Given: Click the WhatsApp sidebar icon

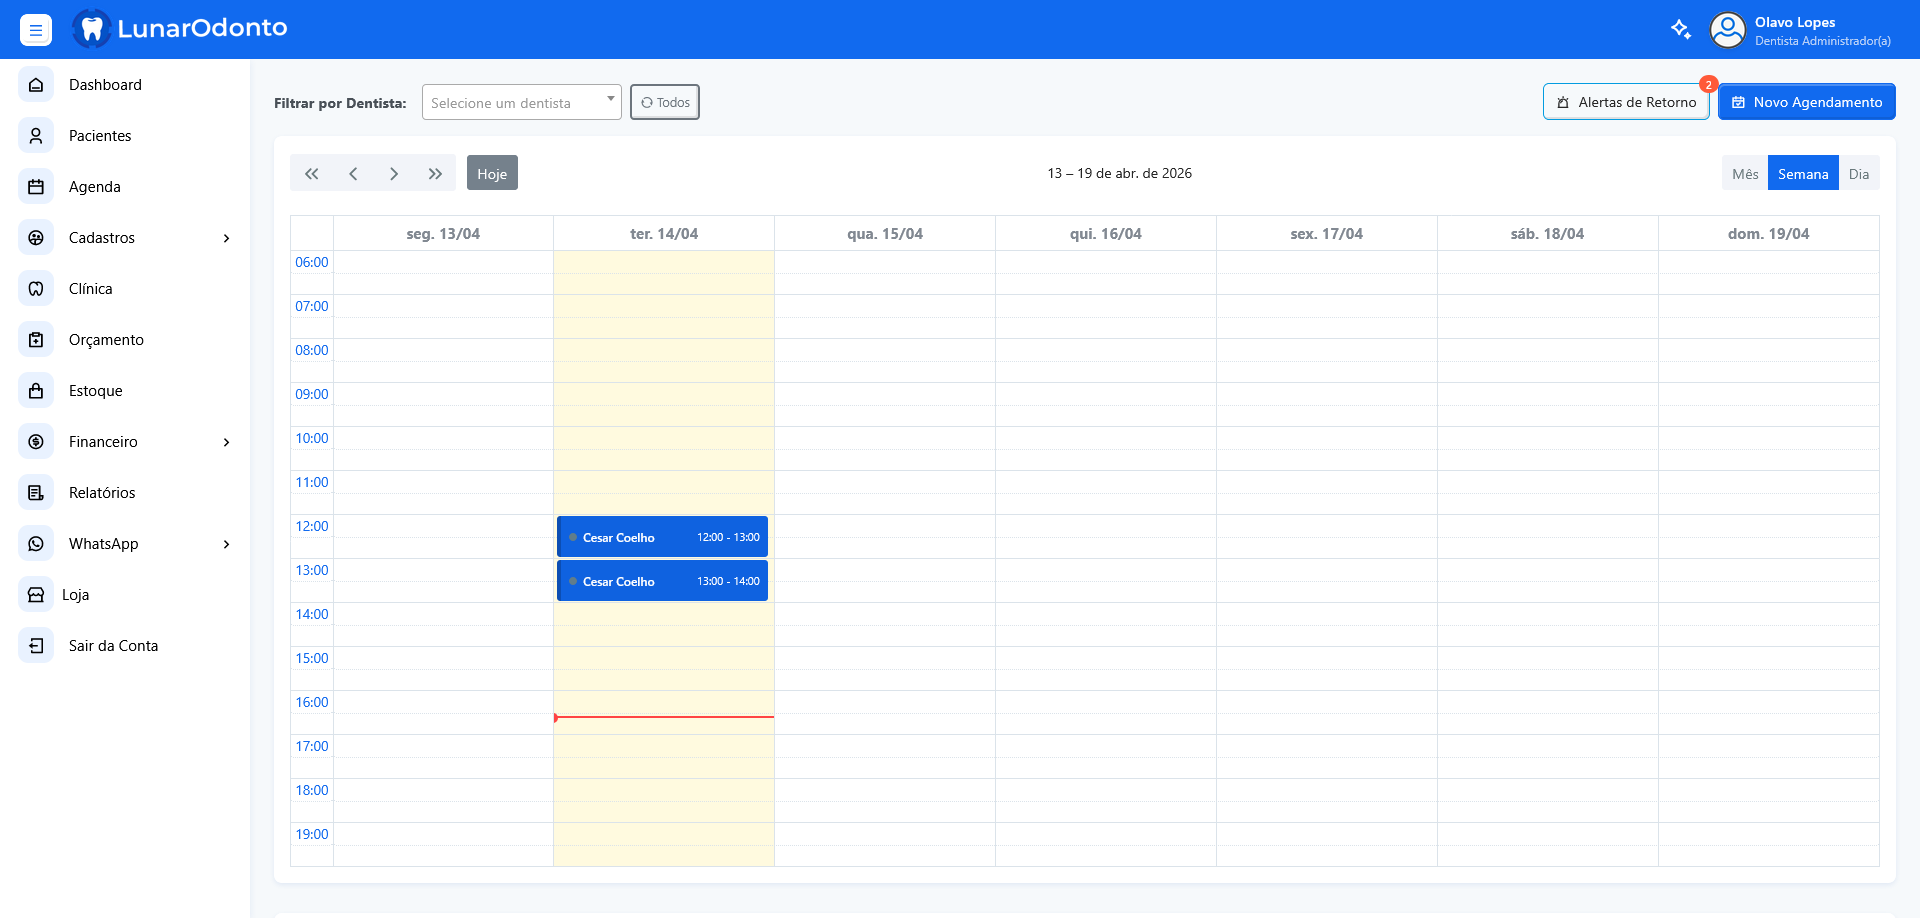Looking at the screenshot, I should click(x=36, y=544).
